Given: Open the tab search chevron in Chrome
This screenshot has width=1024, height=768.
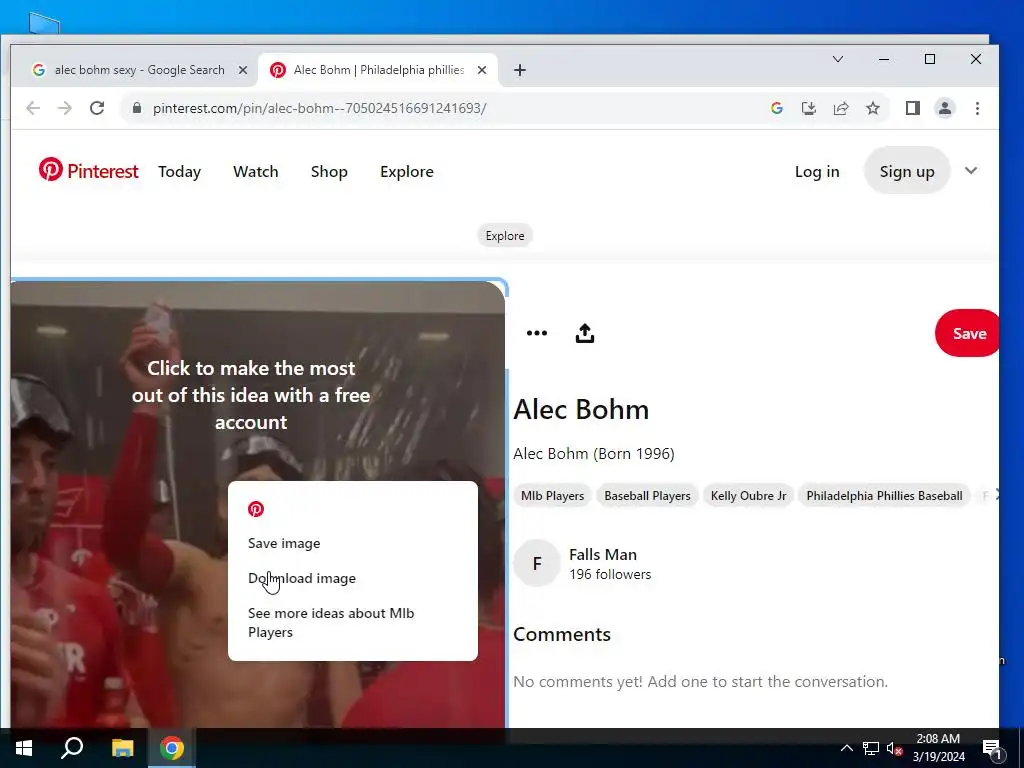Looking at the screenshot, I should click(x=838, y=59).
